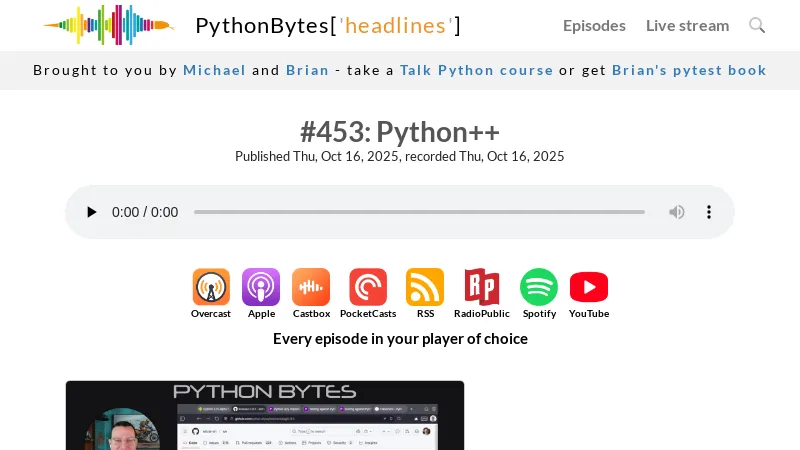Open the RadioPublic icon
The height and width of the screenshot is (450, 800).
point(481,288)
